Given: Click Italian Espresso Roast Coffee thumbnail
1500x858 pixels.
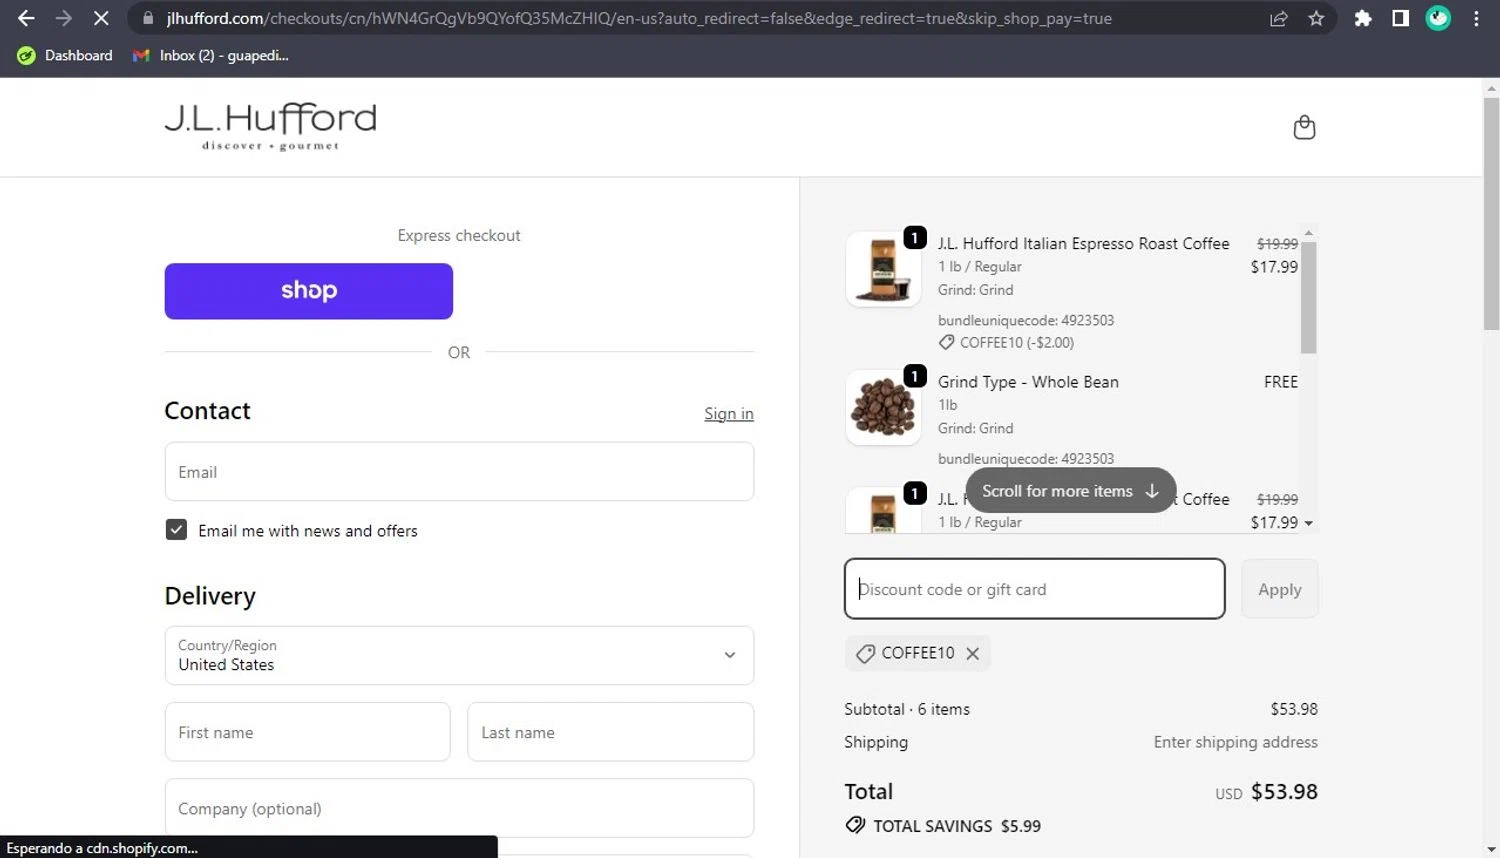Looking at the screenshot, I should [883, 269].
